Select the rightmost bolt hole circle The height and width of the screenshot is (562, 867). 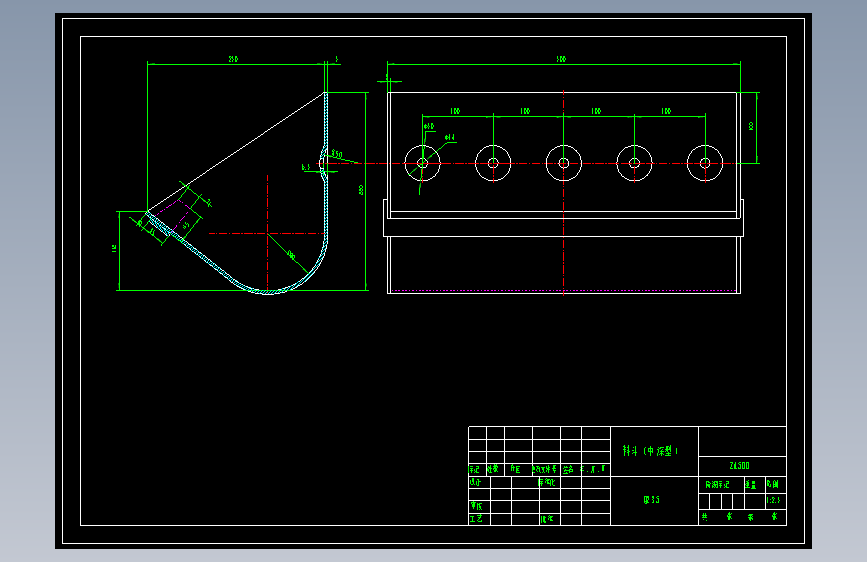(705, 163)
